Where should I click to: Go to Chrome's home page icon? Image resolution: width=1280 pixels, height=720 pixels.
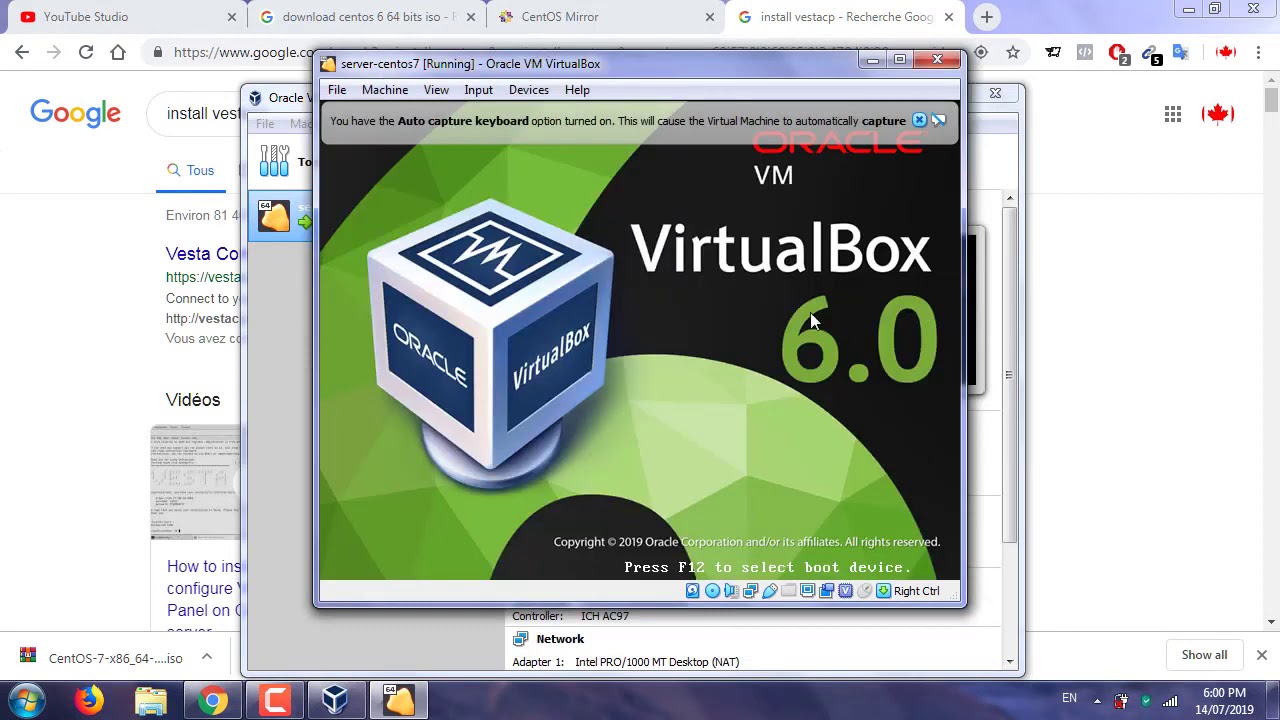(118, 52)
